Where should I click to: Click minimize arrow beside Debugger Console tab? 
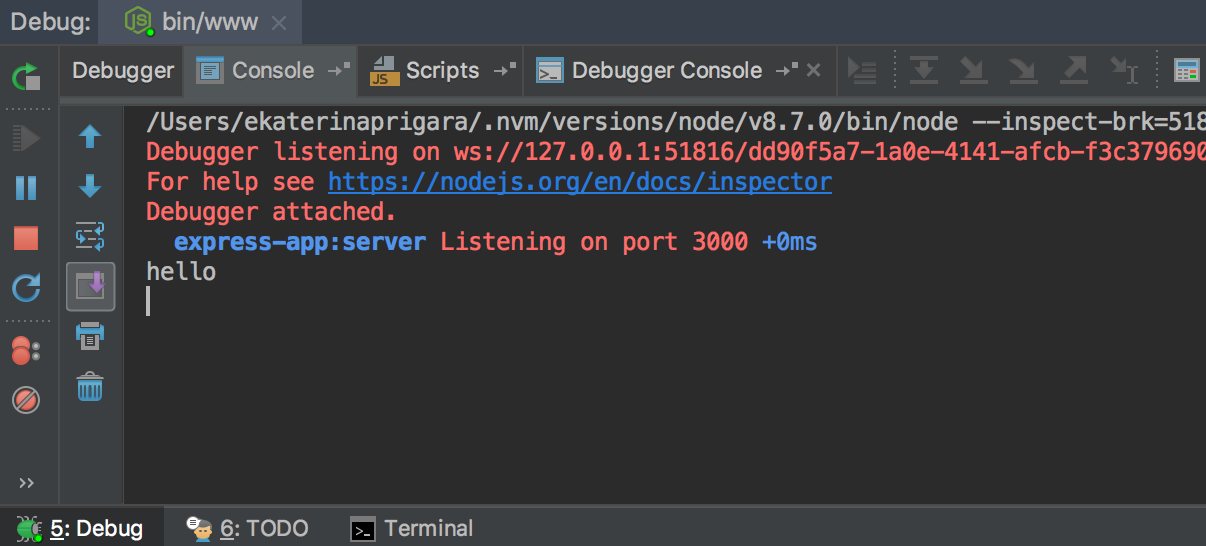pyautogui.click(x=788, y=70)
